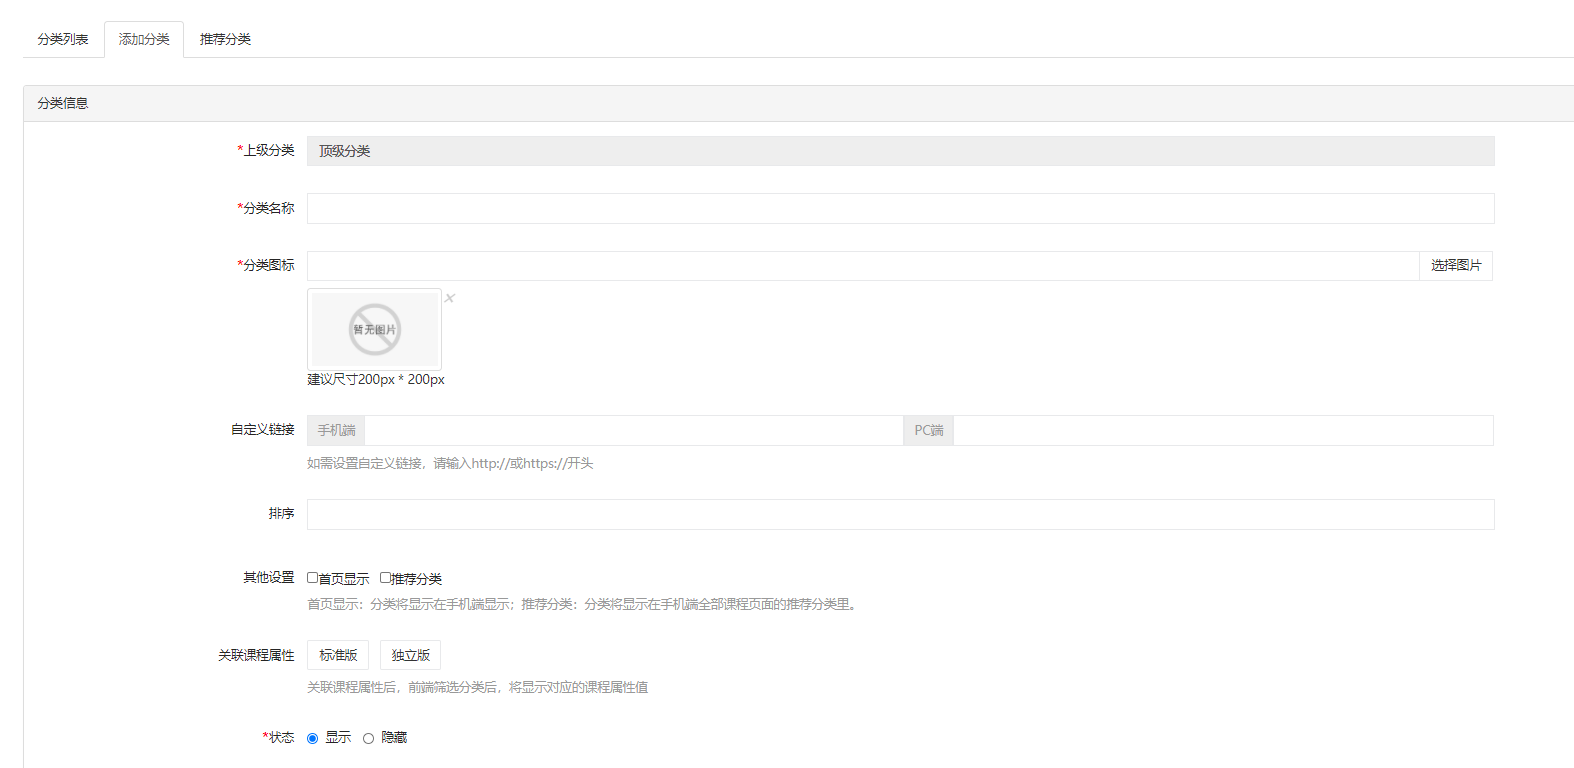Select the 显示 status radio button
Viewport: 1574px width, 768px height.
(x=312, y=738)
